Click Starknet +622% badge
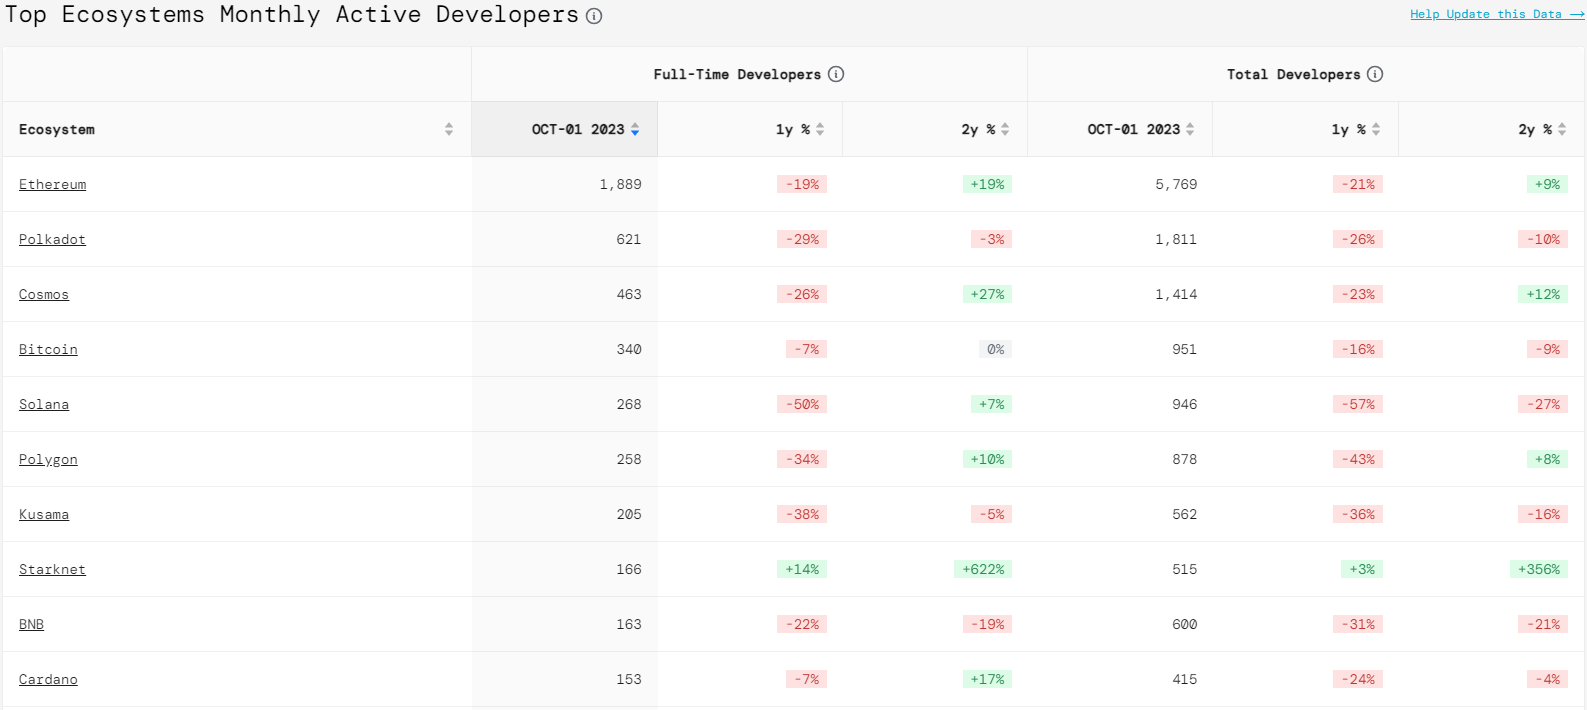 [x=983, y=569]
